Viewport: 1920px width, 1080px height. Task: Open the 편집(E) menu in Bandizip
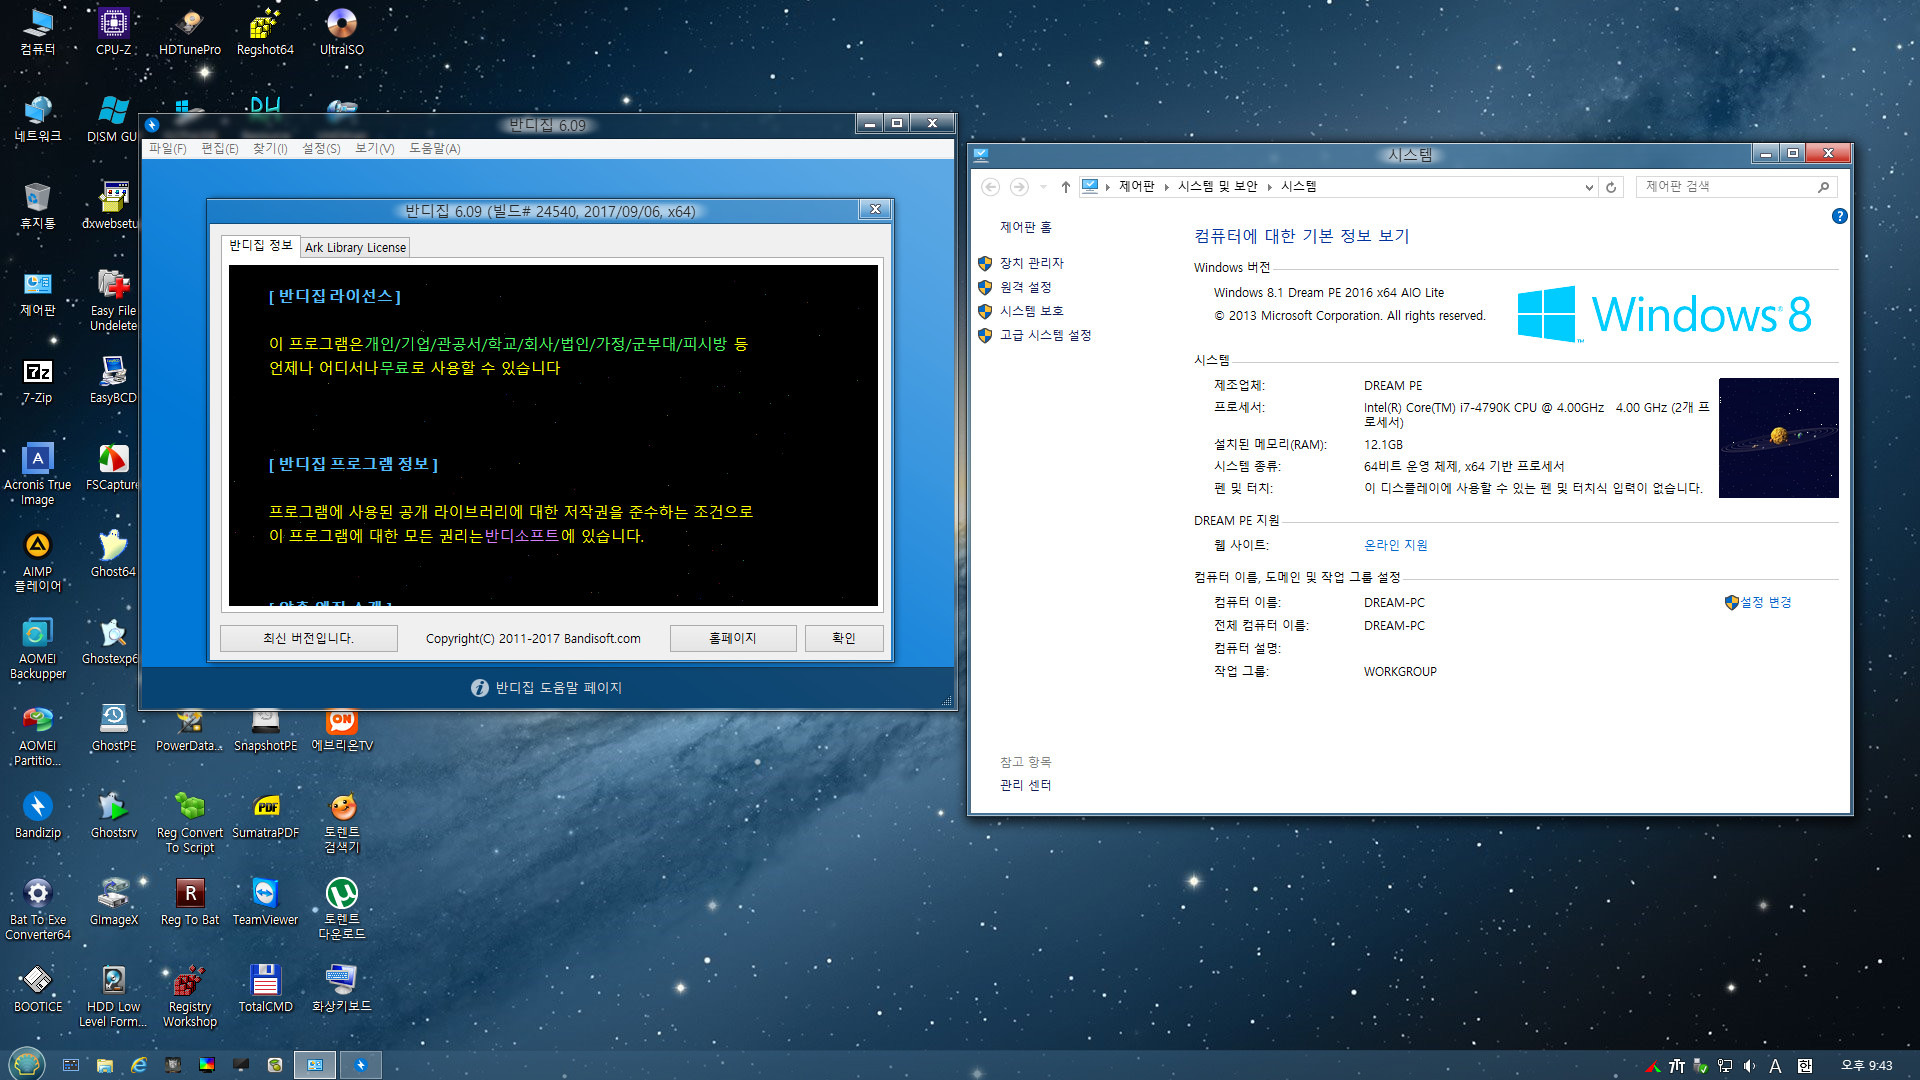point(220,148)
